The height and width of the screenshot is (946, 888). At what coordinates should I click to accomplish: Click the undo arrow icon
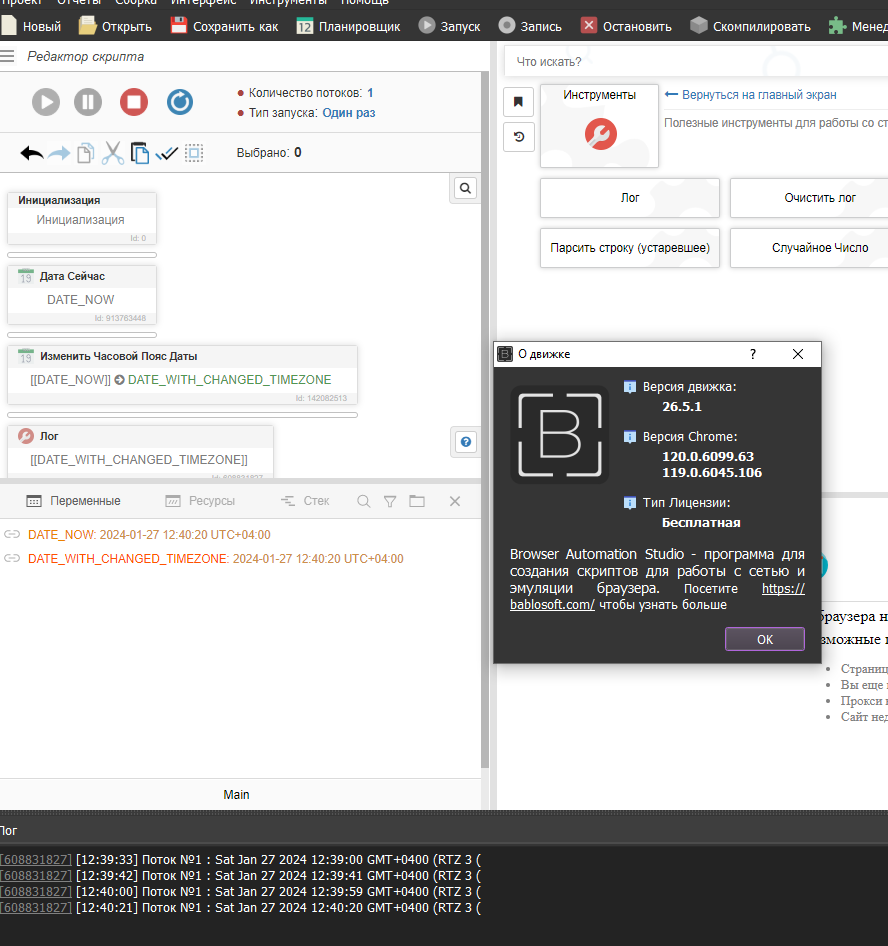pos(32,153)
